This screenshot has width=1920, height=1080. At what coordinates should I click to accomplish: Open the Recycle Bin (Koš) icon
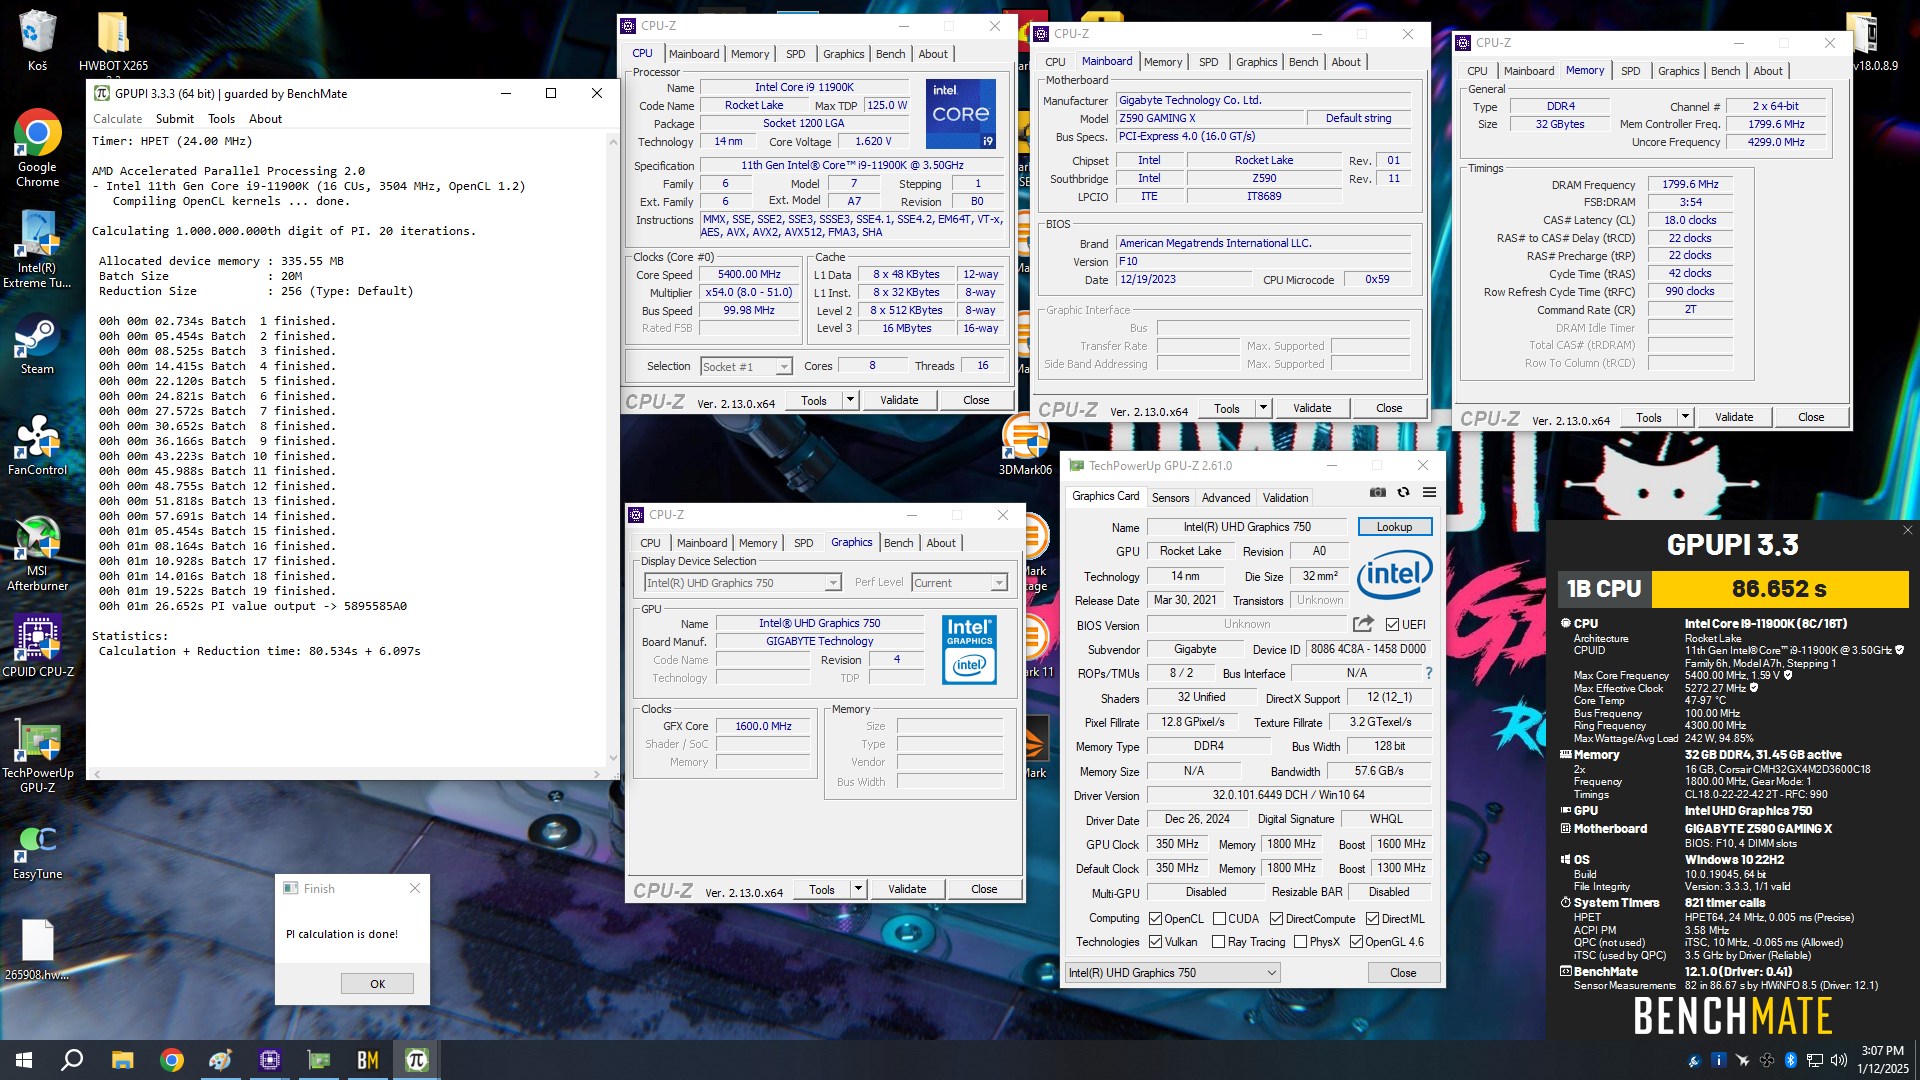click(x=37, y=40)
